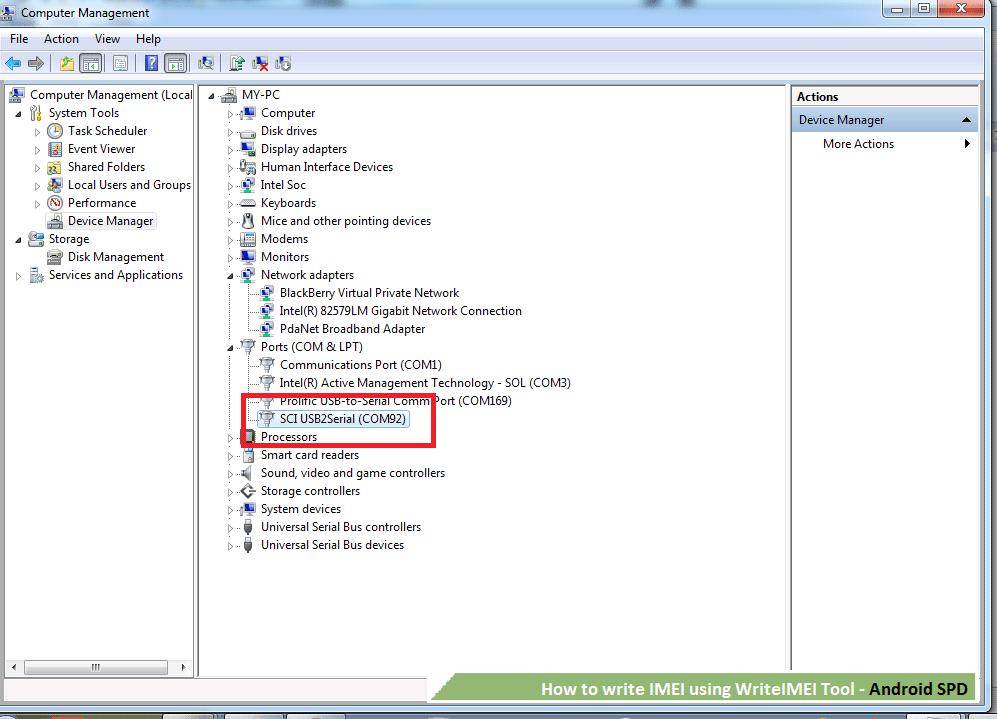The width and height of the screenshot is (997, 719).
Task: Collapse the Ports (COM & LPT) category
Action: 230,348
